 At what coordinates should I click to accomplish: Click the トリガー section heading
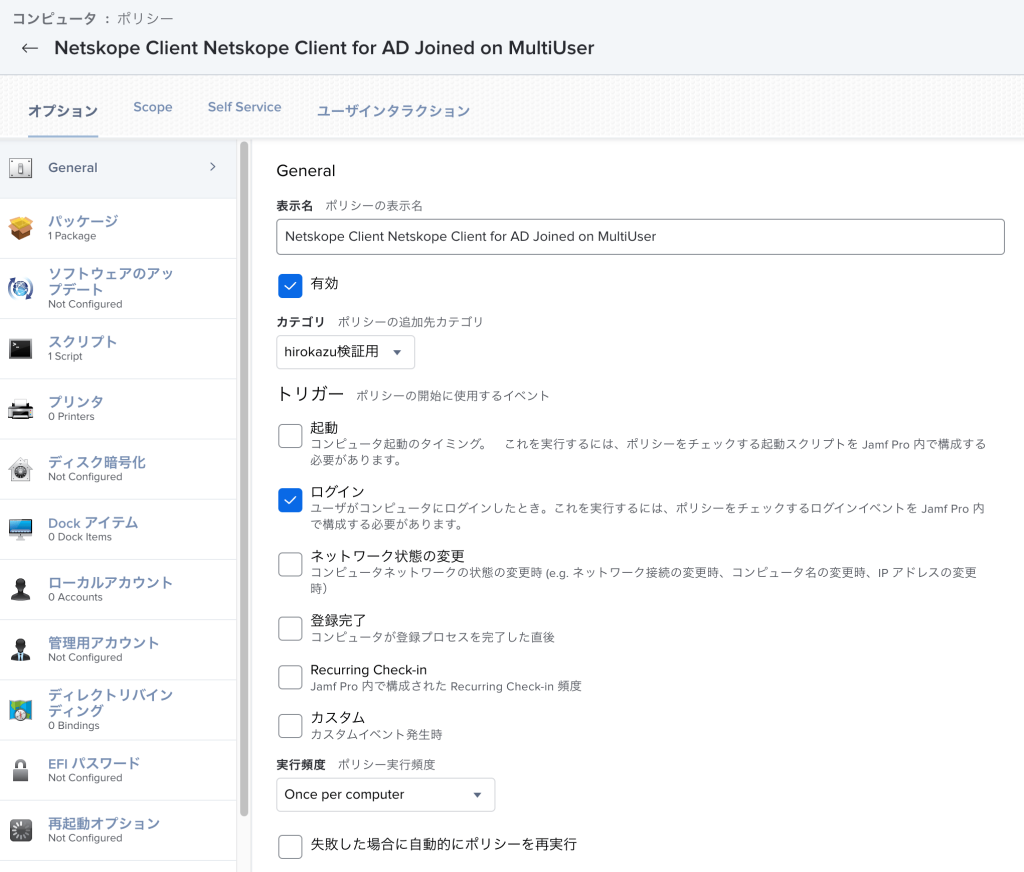(x=310, y=394)
